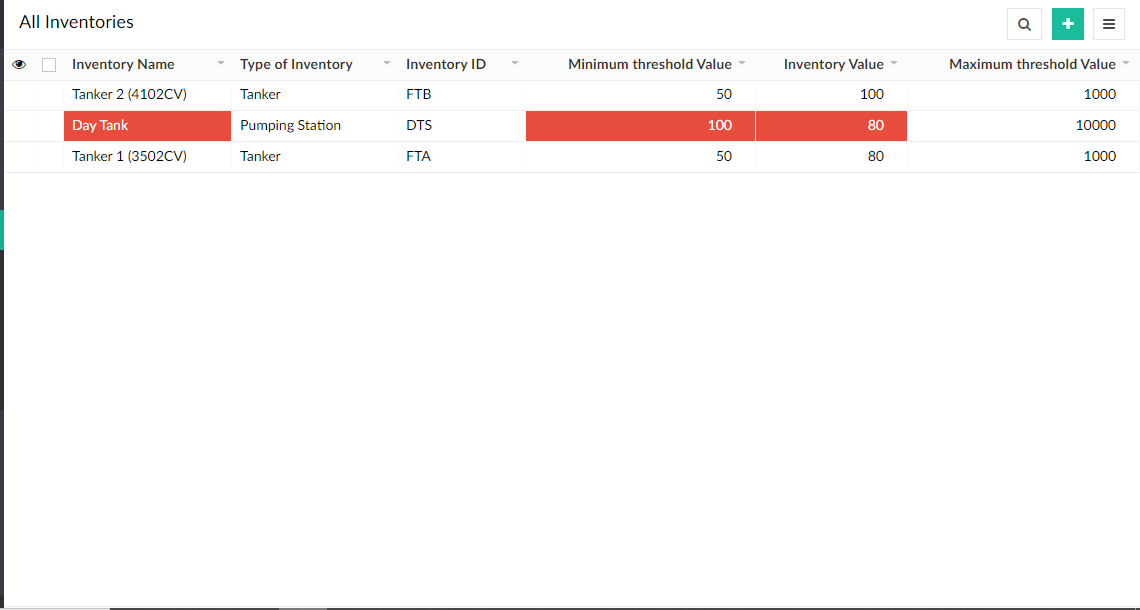Click the red highlighted value 80 cell
This screenshot has width=1140, height=610.
coord(875,126)
